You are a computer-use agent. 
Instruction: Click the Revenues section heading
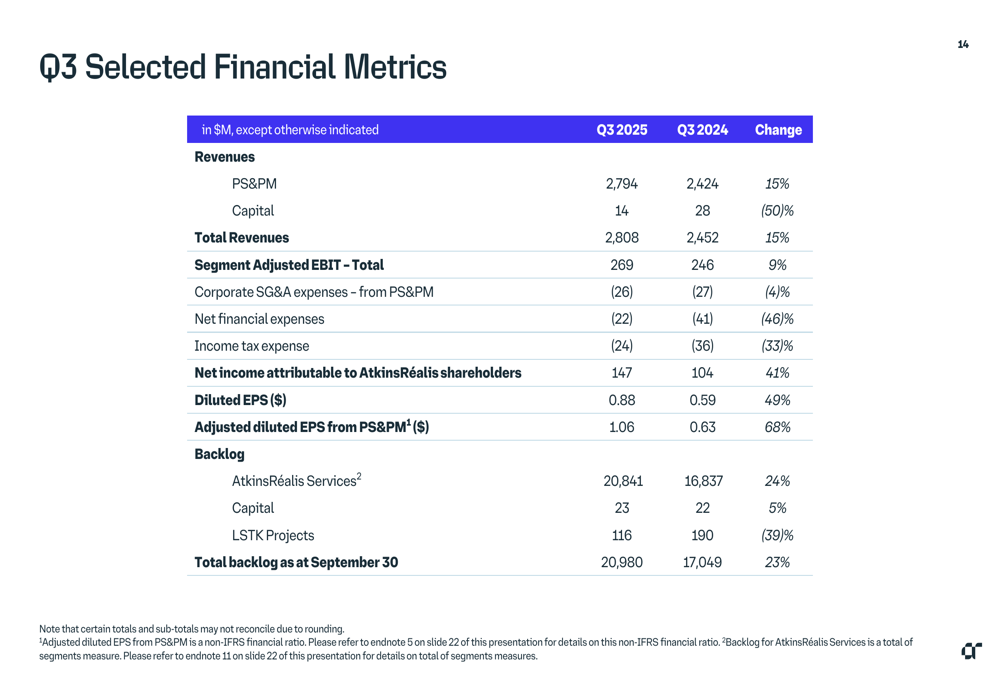224,157
